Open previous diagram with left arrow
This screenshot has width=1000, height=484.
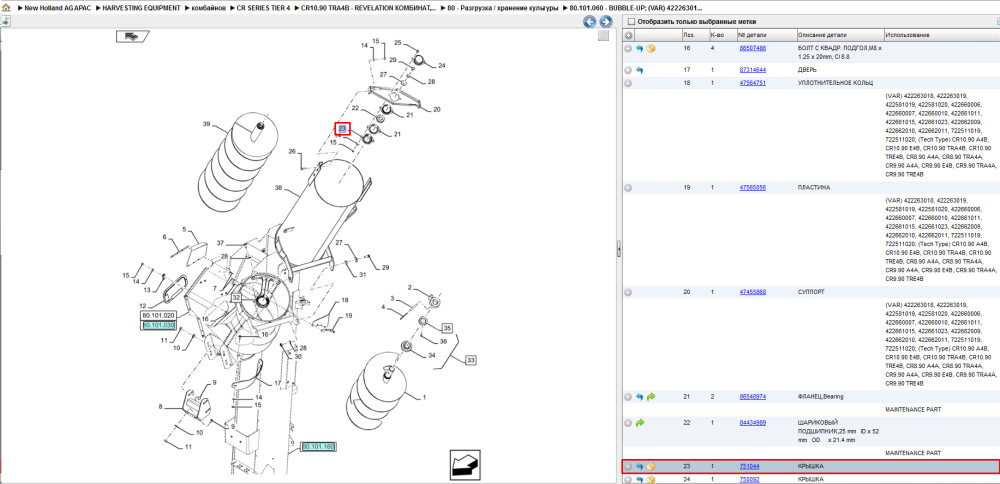pos(590,22)
